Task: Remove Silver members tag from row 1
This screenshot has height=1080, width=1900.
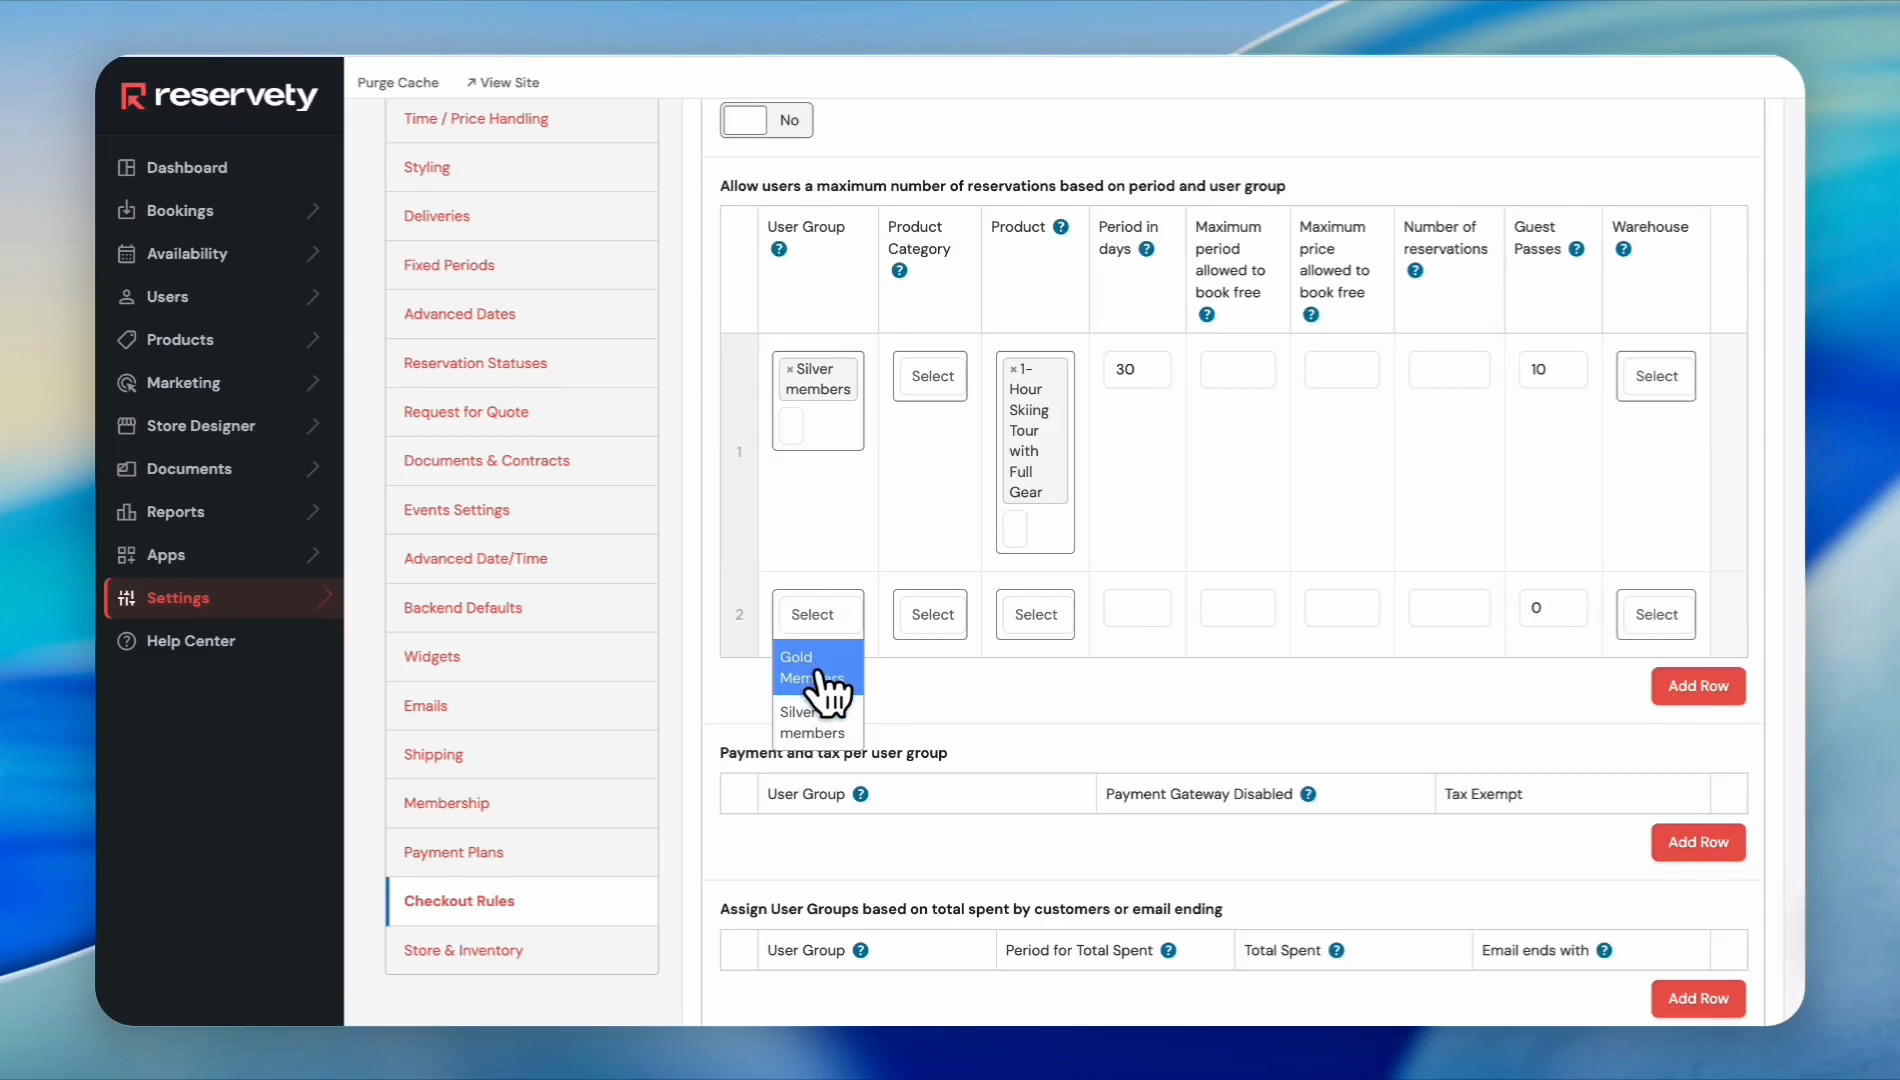Action: [789, 370]
